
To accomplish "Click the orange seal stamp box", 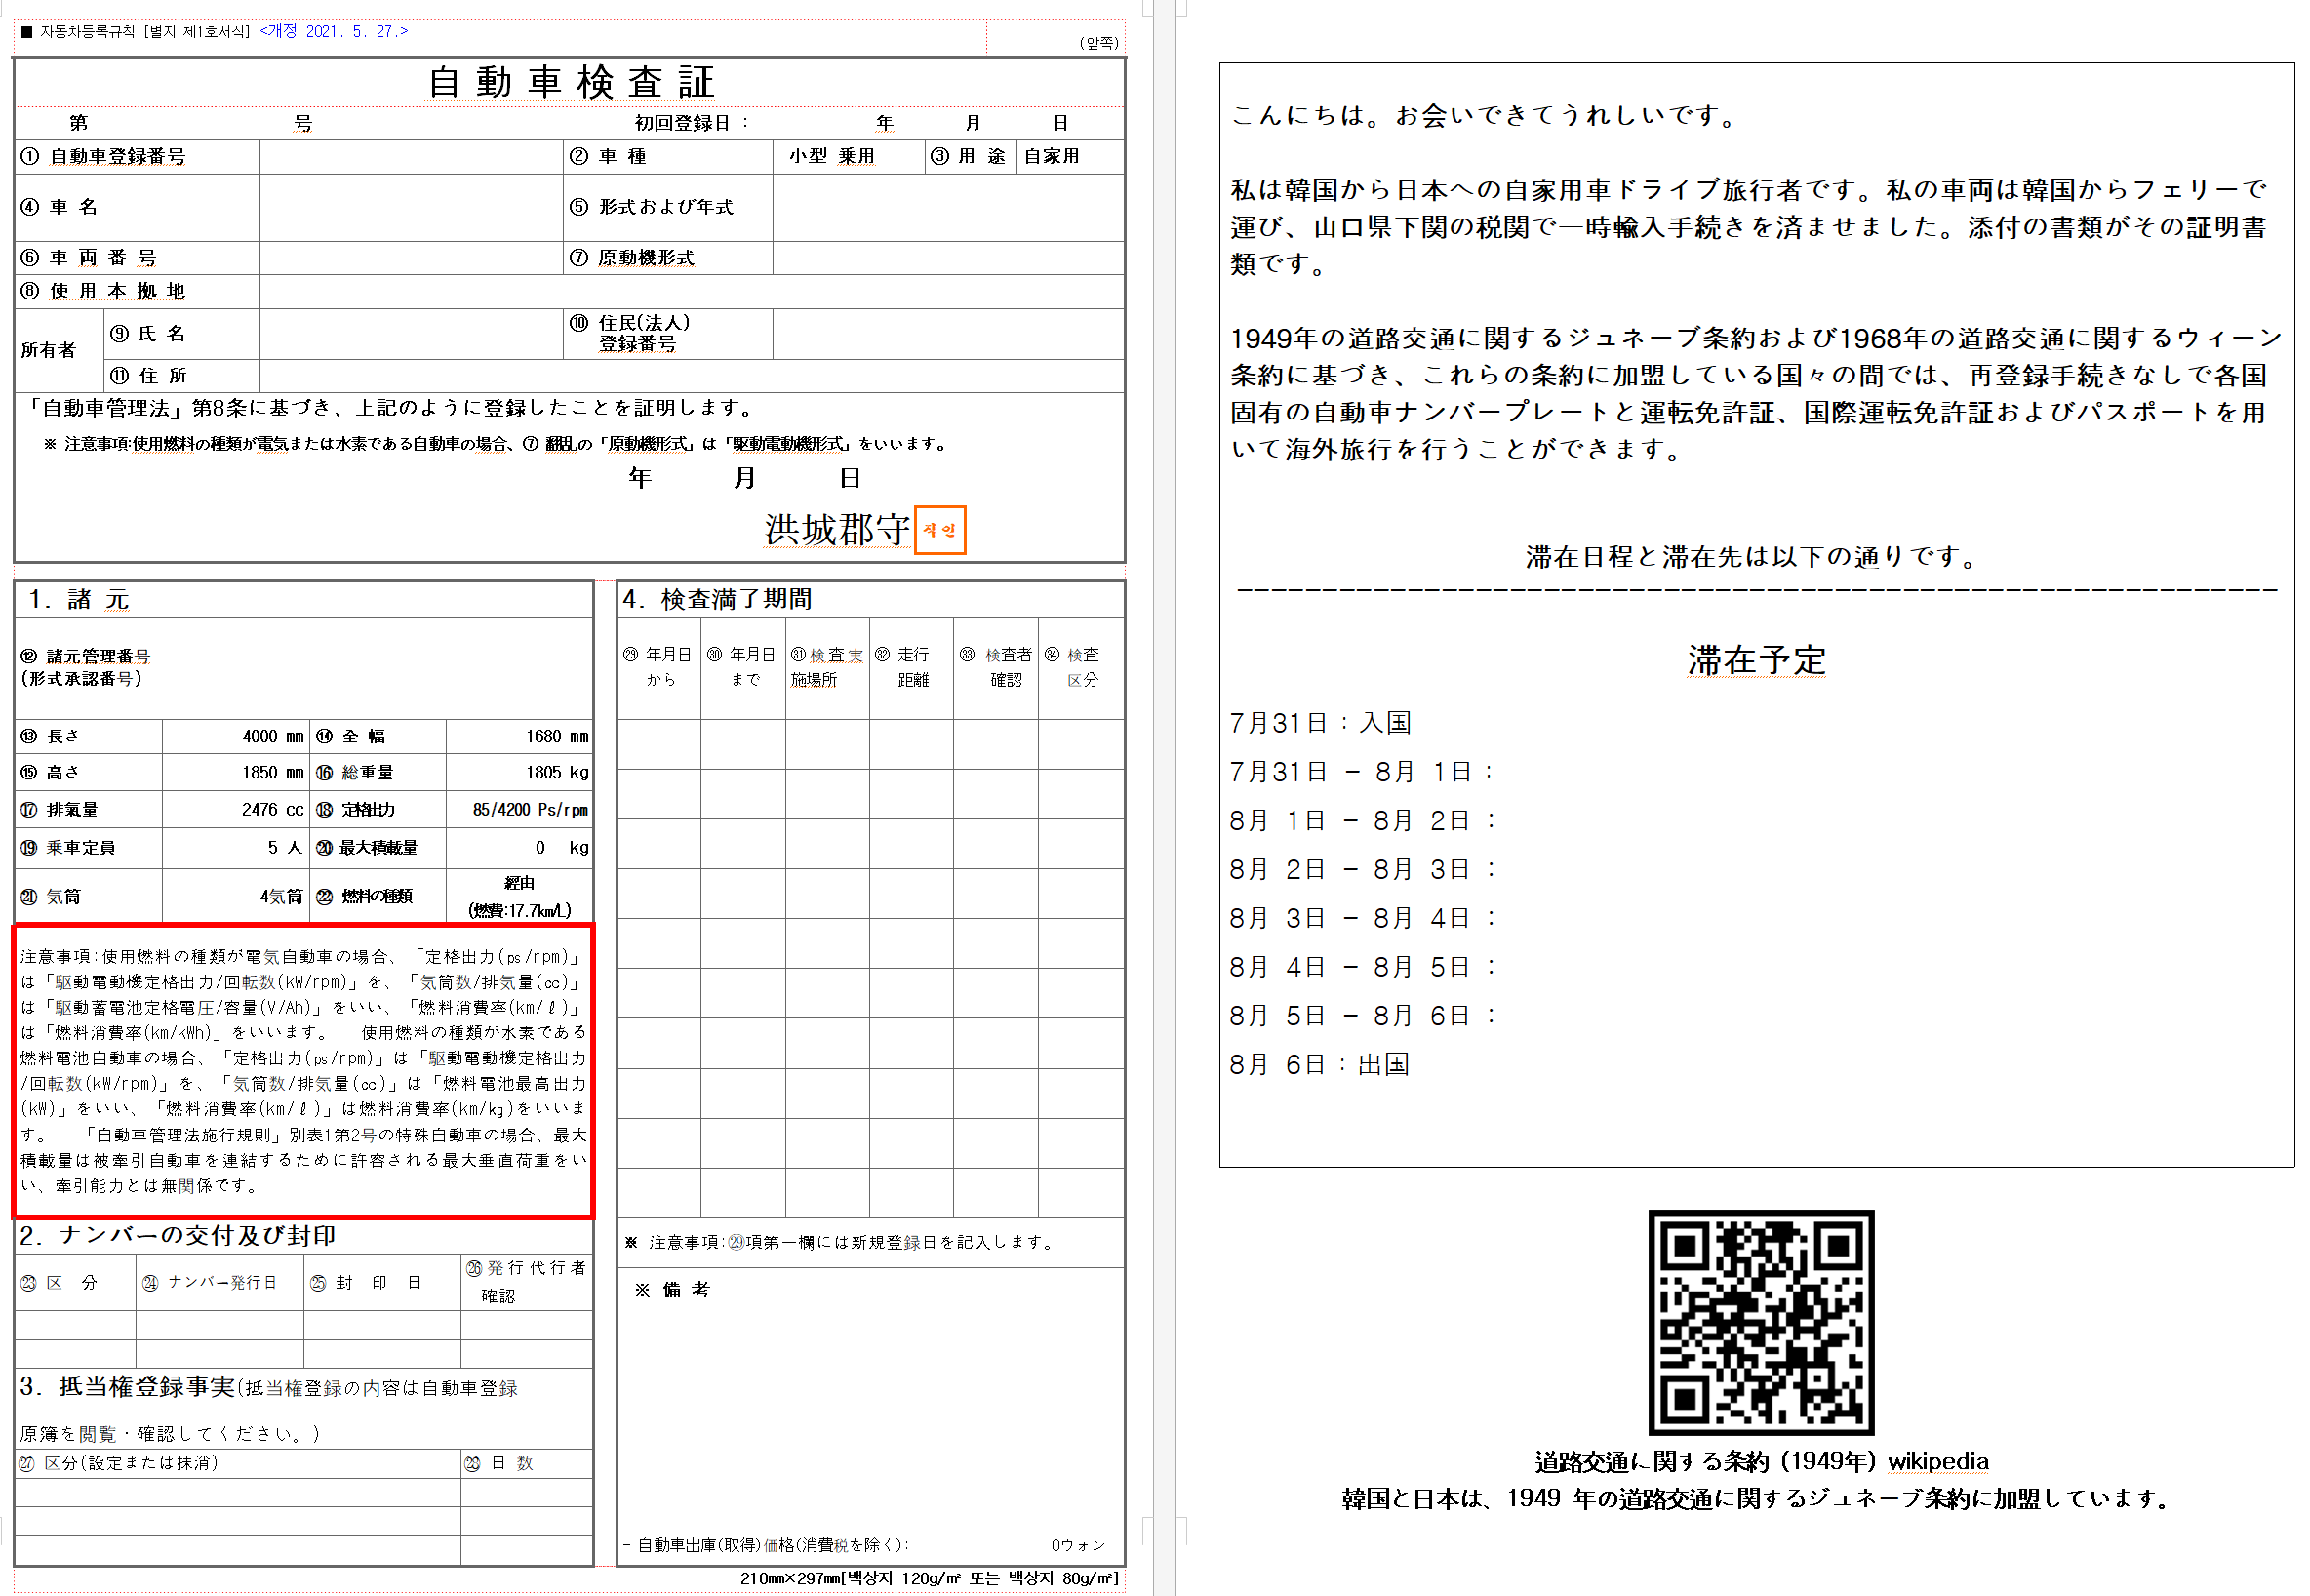I will pyautogui.click(x=939, y=530).
